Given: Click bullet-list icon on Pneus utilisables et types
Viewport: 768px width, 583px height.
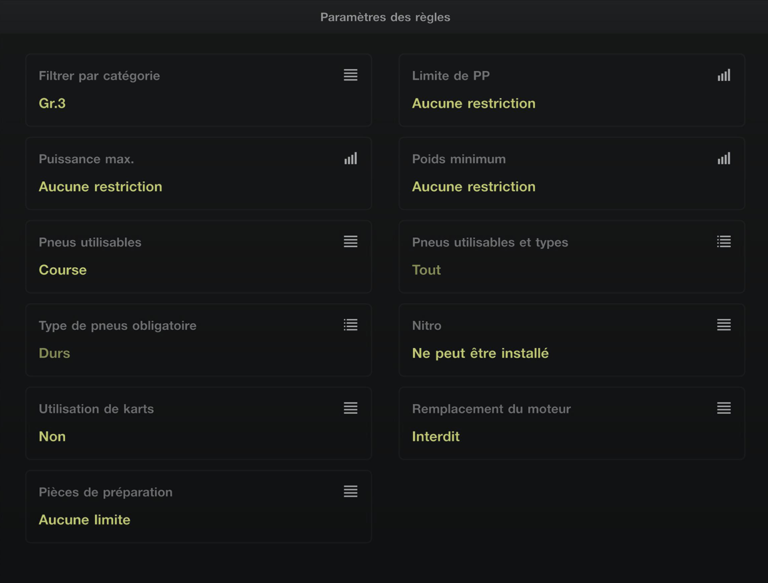Looking at the screenshot, I should 723,242.
